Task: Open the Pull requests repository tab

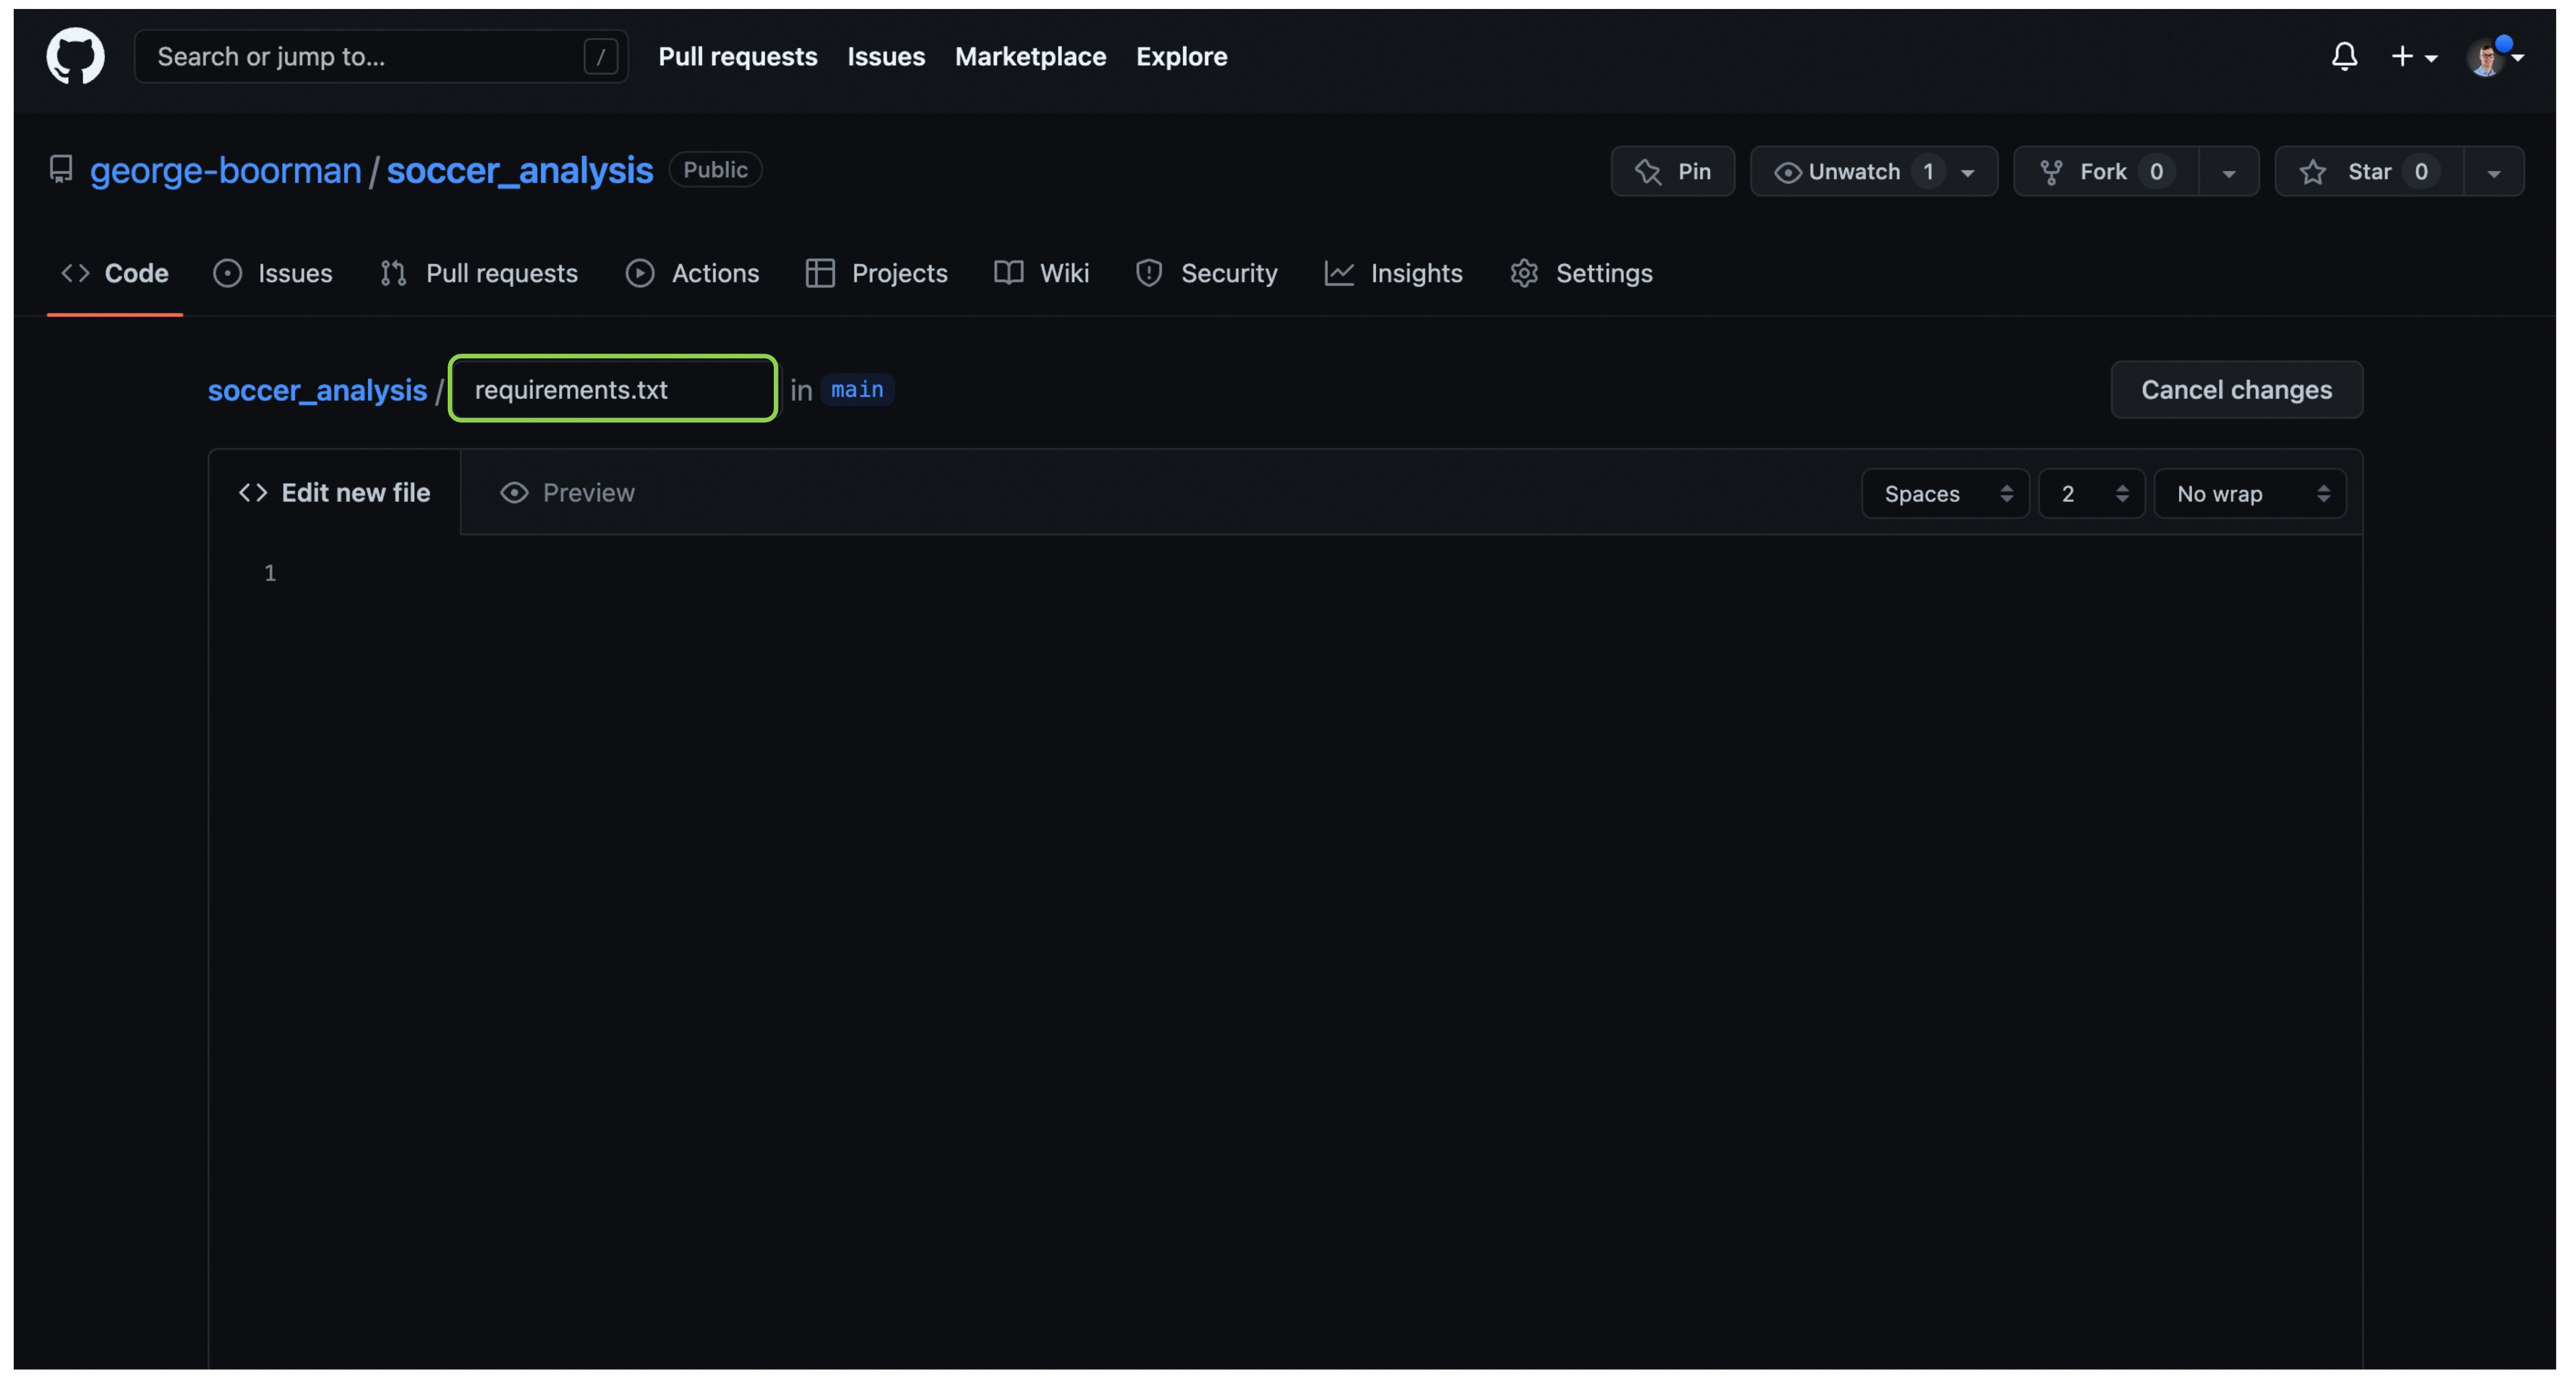Action: (479, 273)
